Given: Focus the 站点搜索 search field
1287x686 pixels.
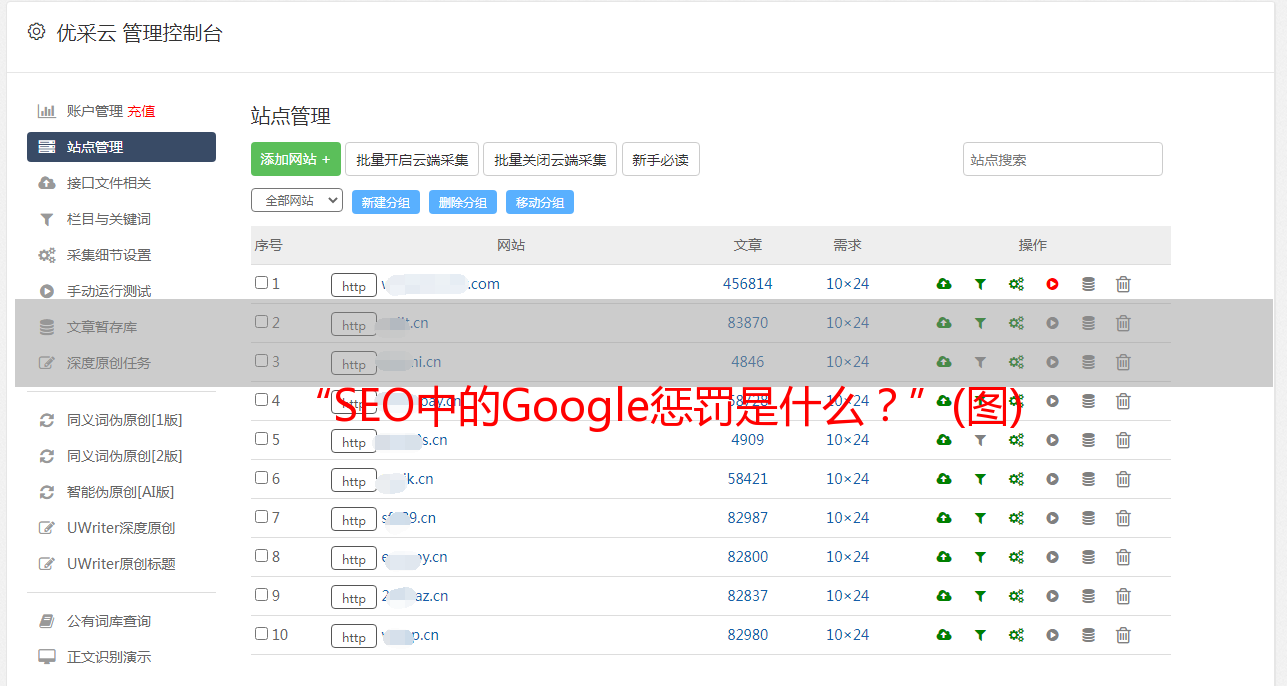Looking at the screenshot, I should 1063,159.
